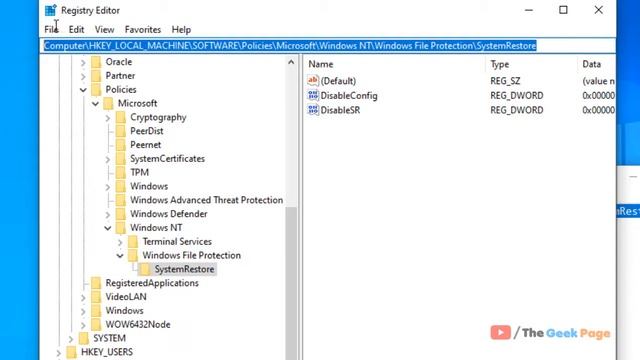Select the SystemRestore folder icon

click(x=145, y=269)
